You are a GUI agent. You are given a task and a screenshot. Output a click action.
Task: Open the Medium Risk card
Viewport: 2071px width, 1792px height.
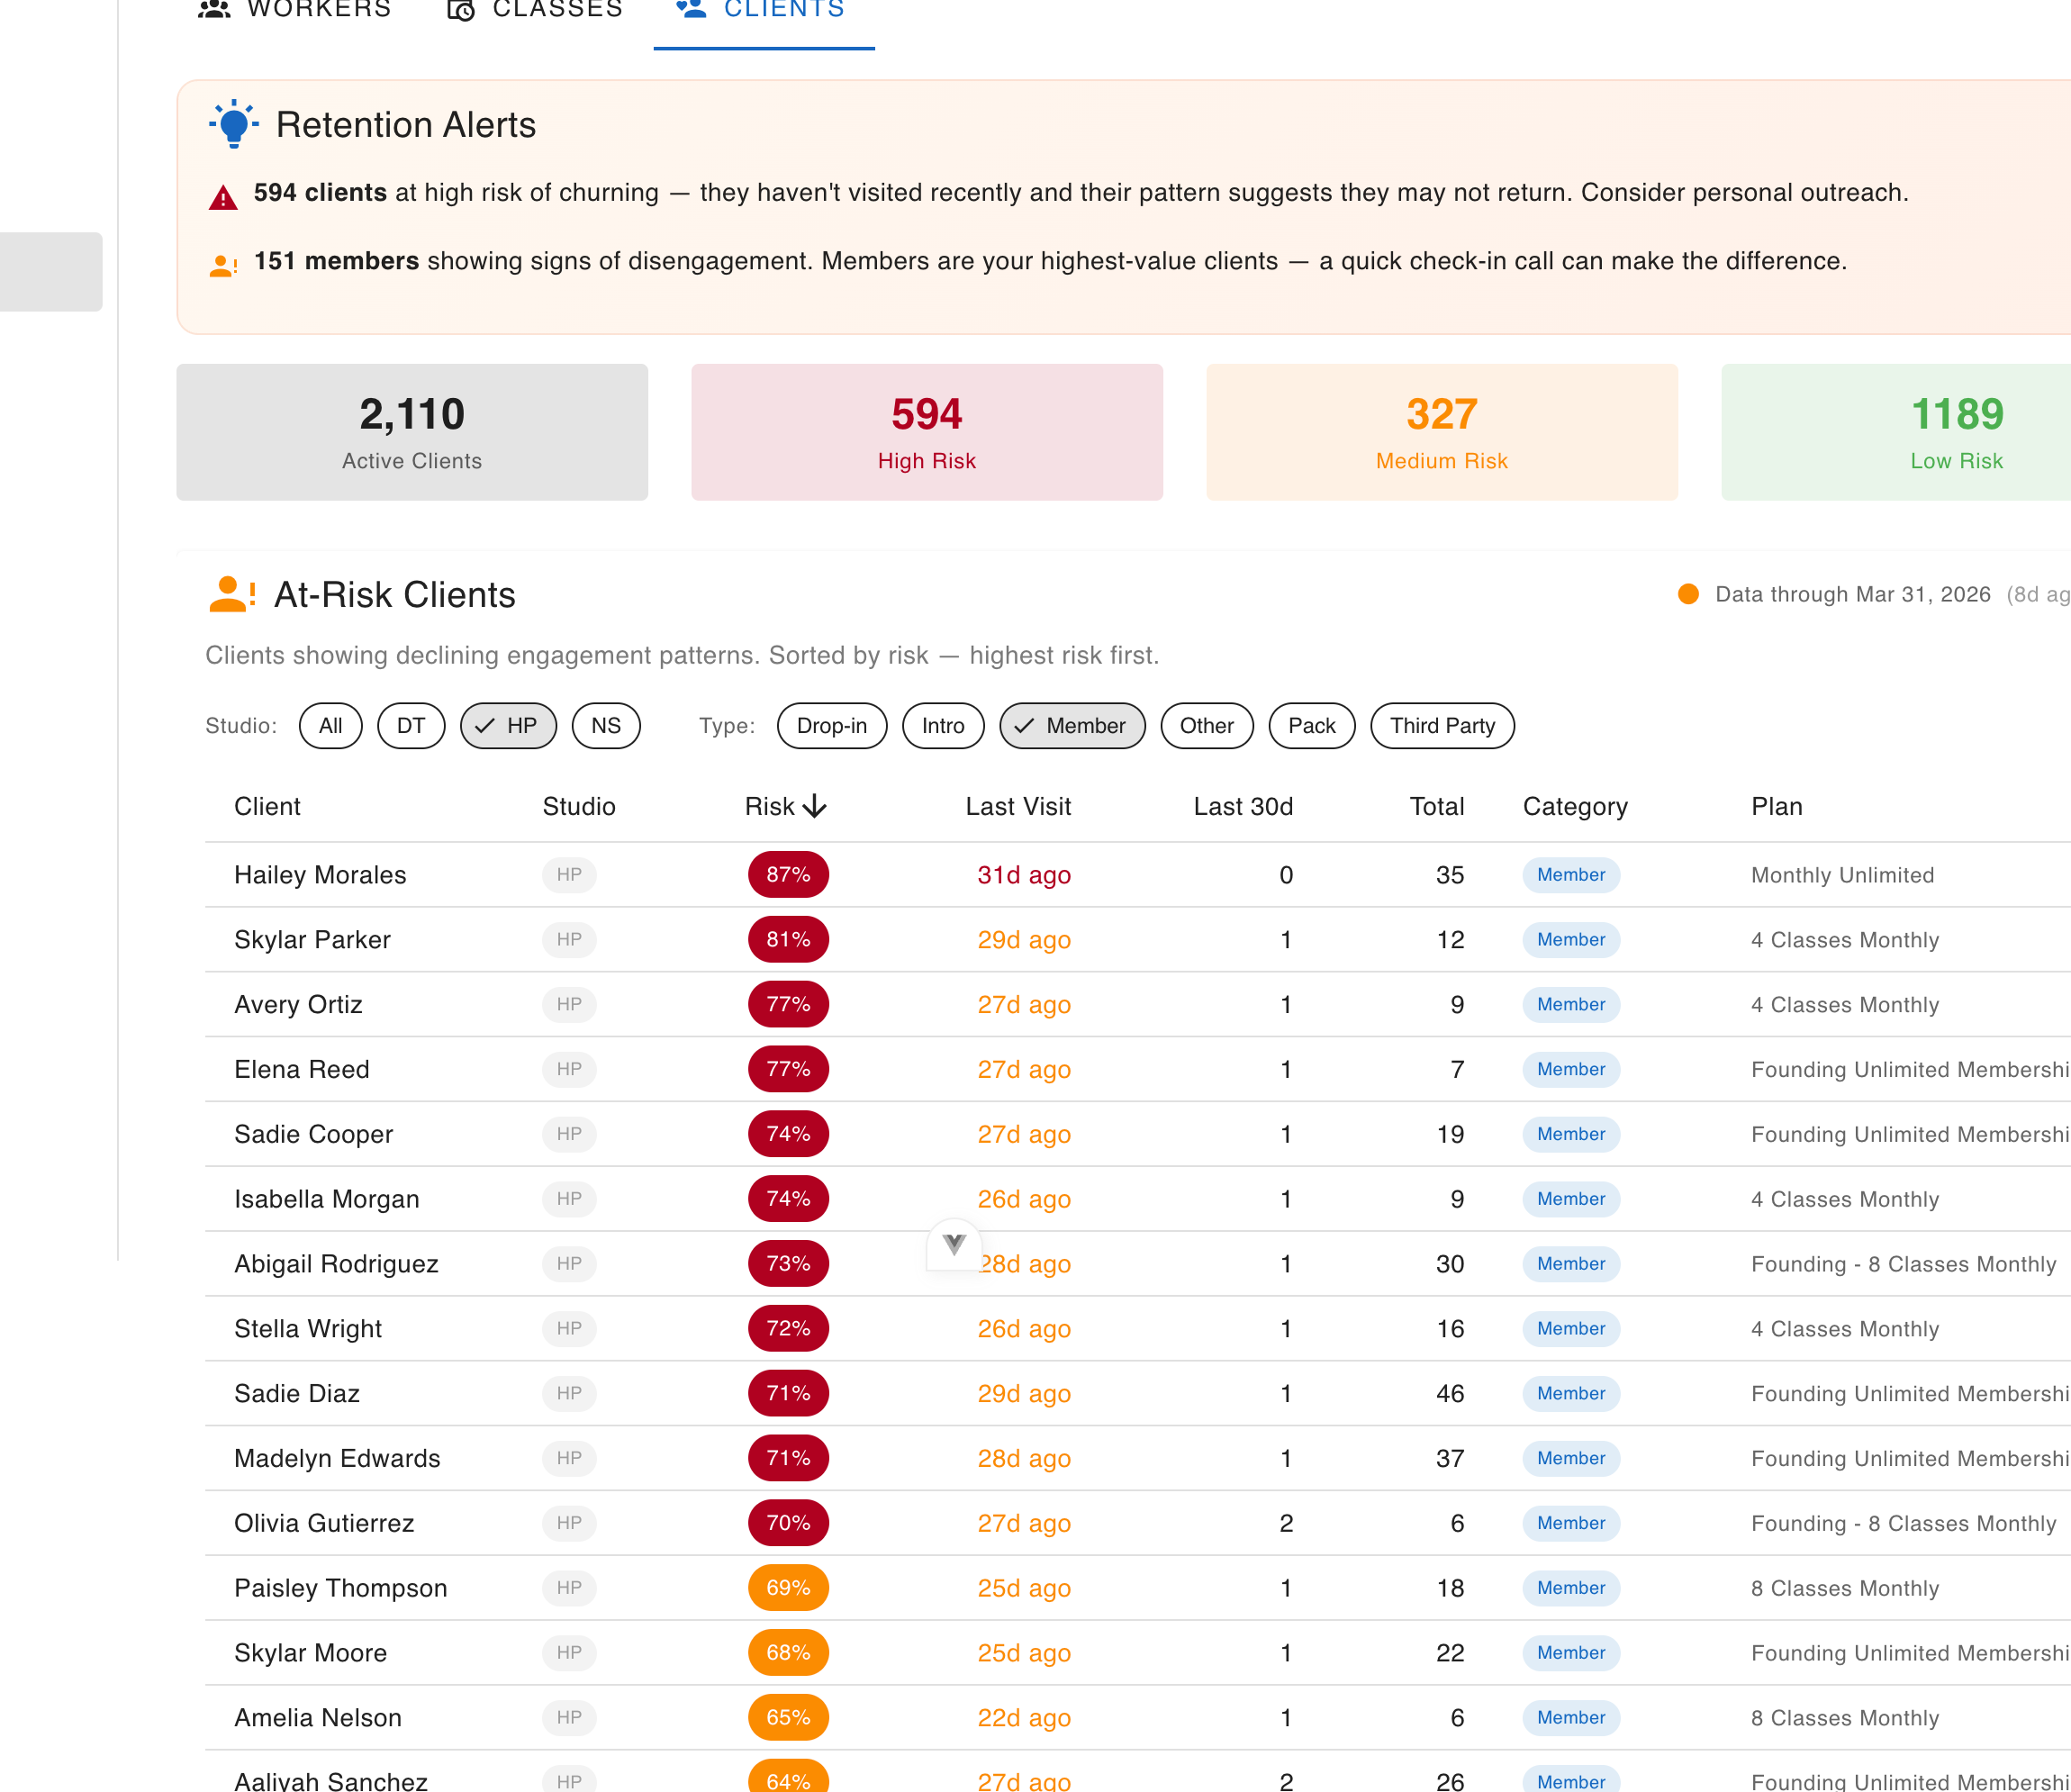(x=1442, y=432)
